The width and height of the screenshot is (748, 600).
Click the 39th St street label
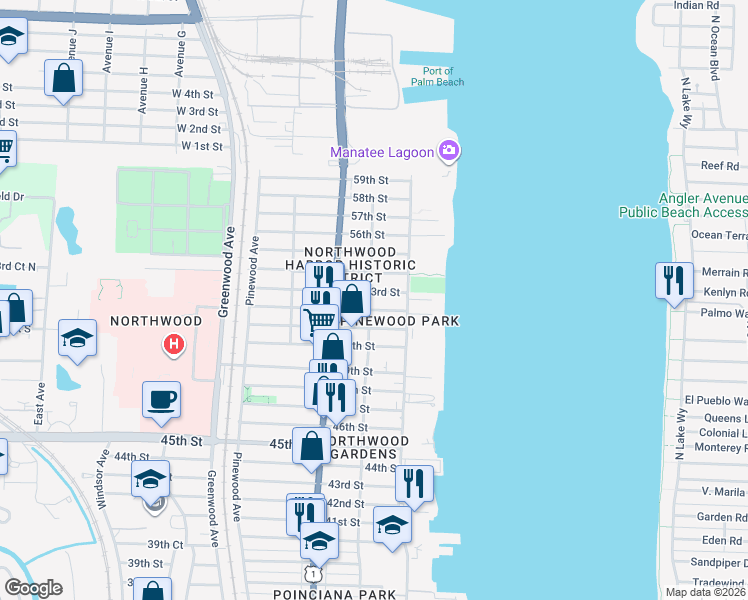pos(145,563)
